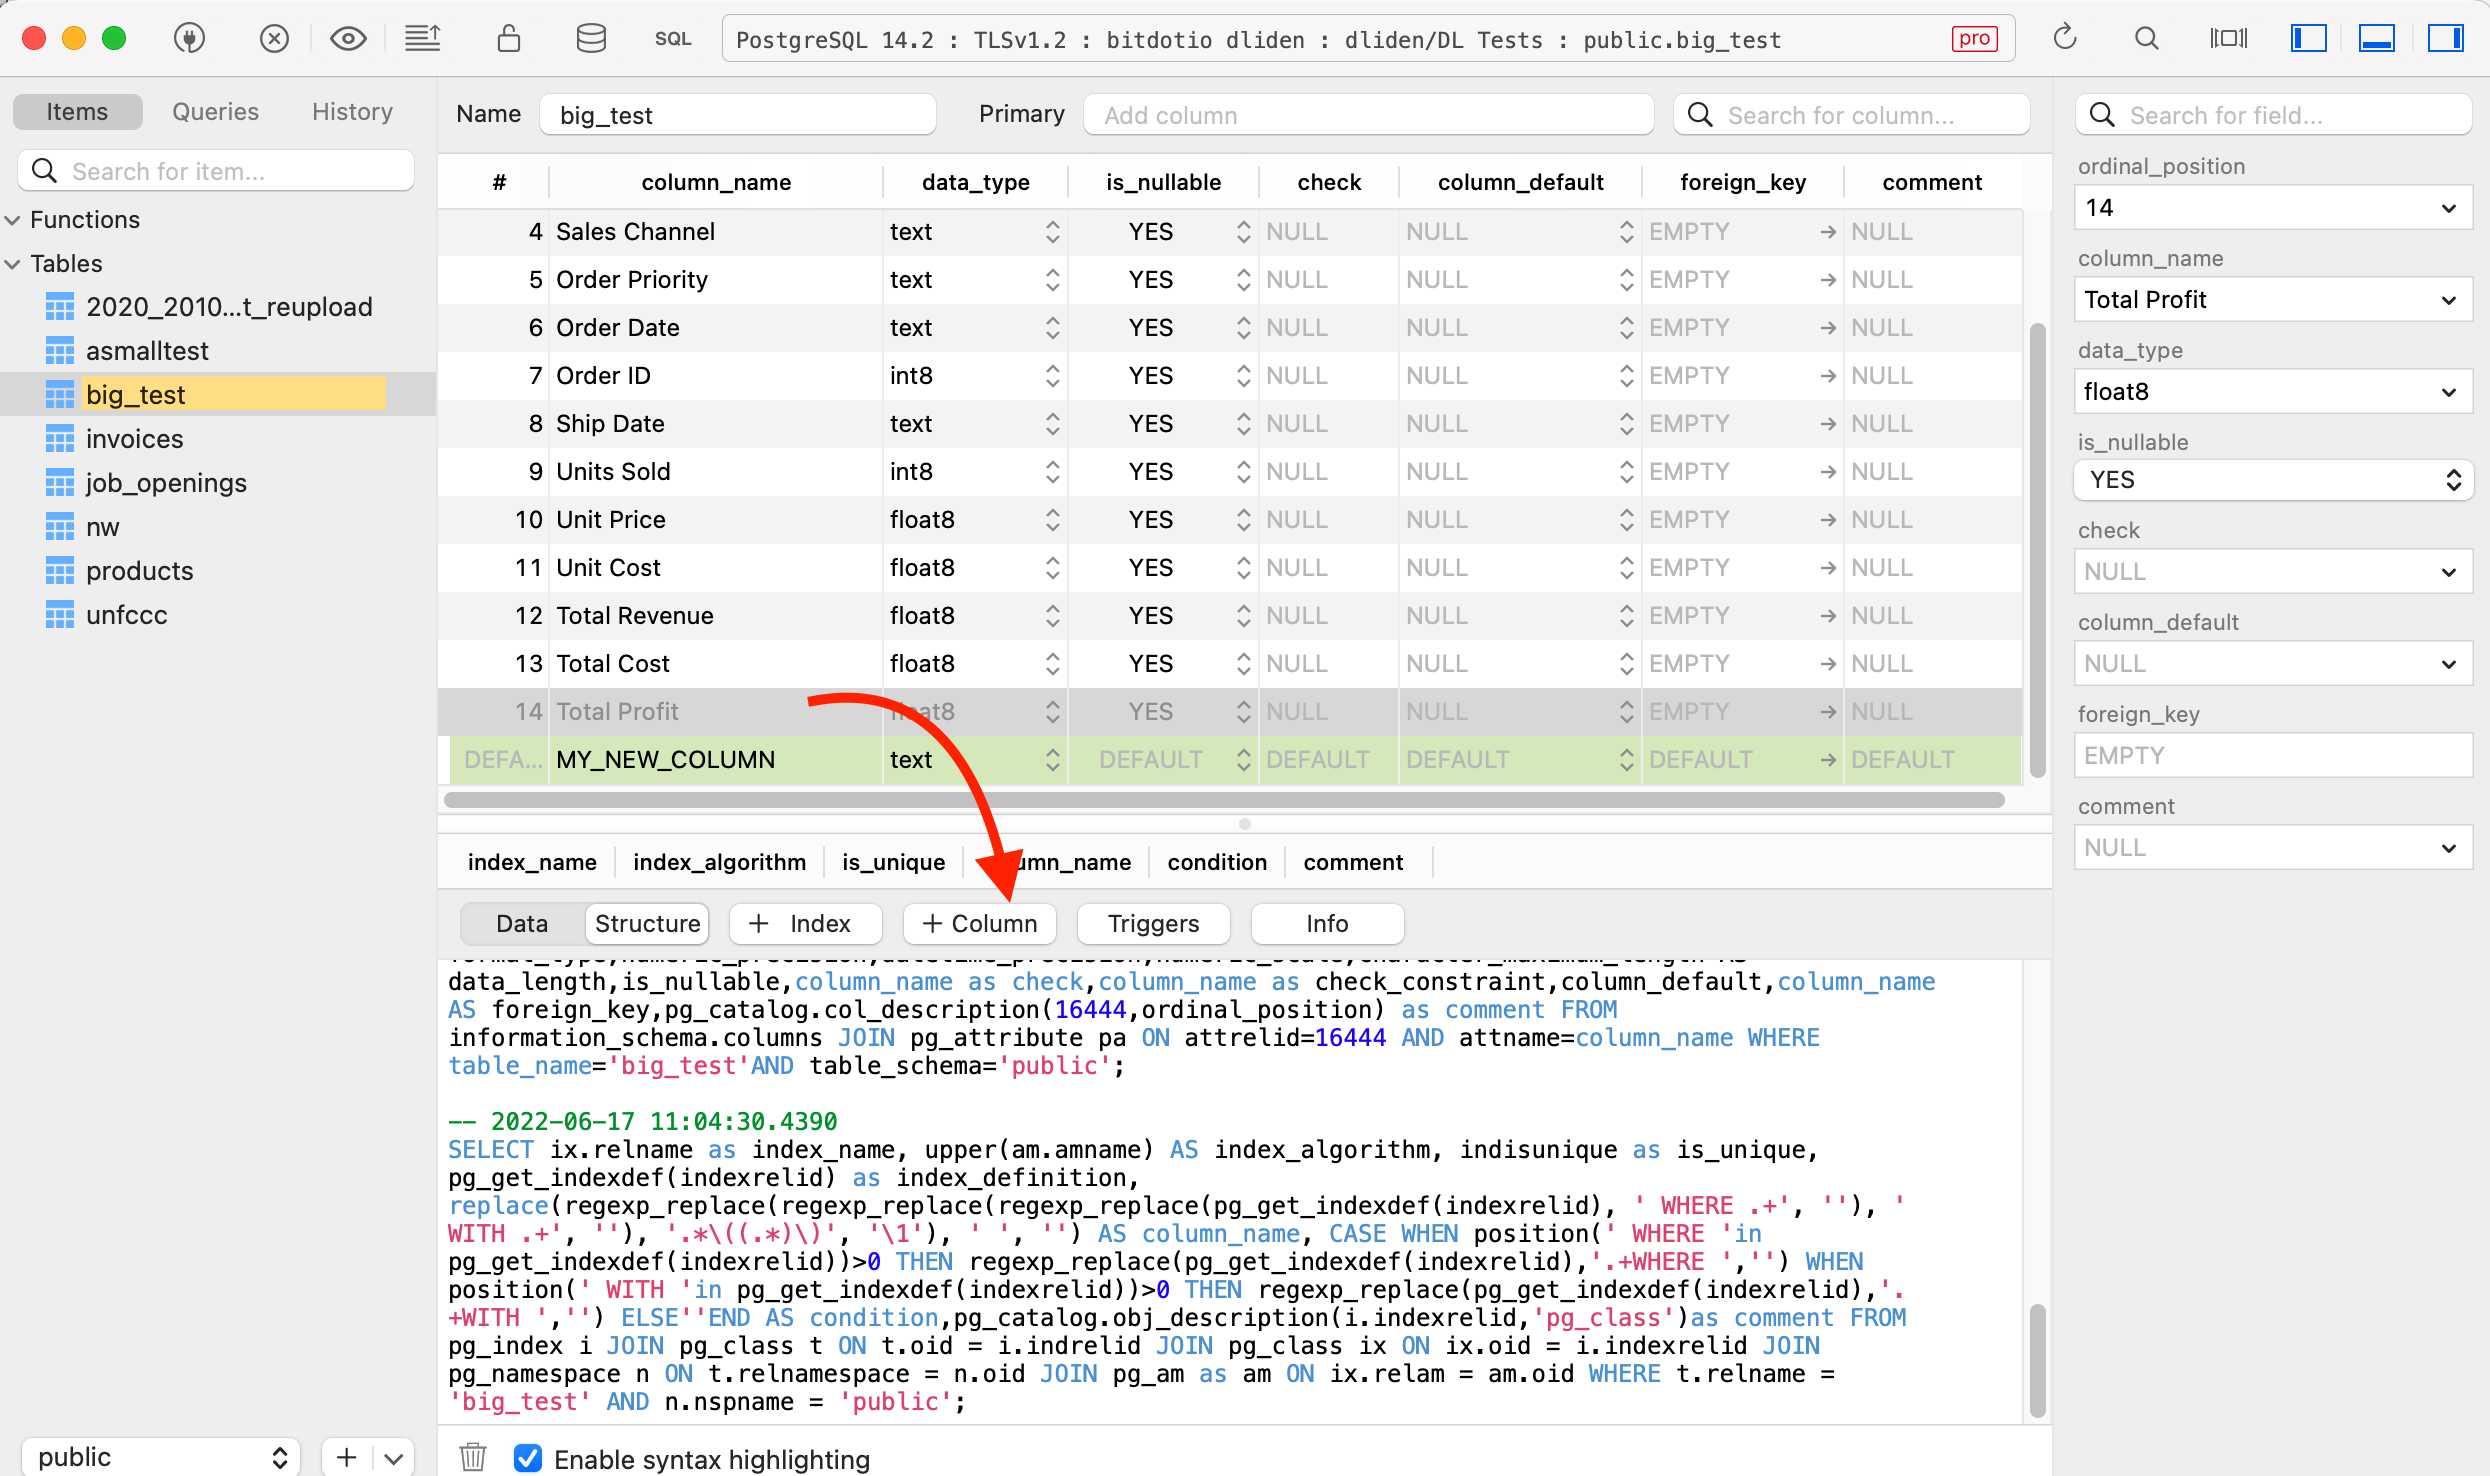Switch to the Items tab

[77, 112]
